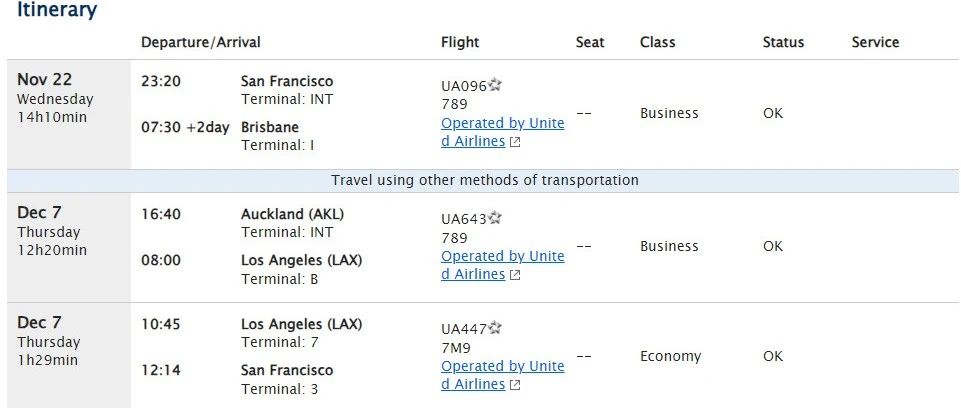Open Operated by United Airlines link for UA643
961x408 pixels.
(x=503, y=265)
